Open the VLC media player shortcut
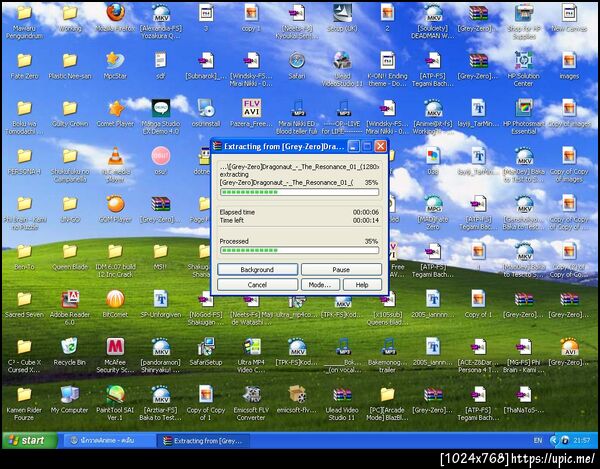Screen dimensions: 600x469 coord(115,156)
